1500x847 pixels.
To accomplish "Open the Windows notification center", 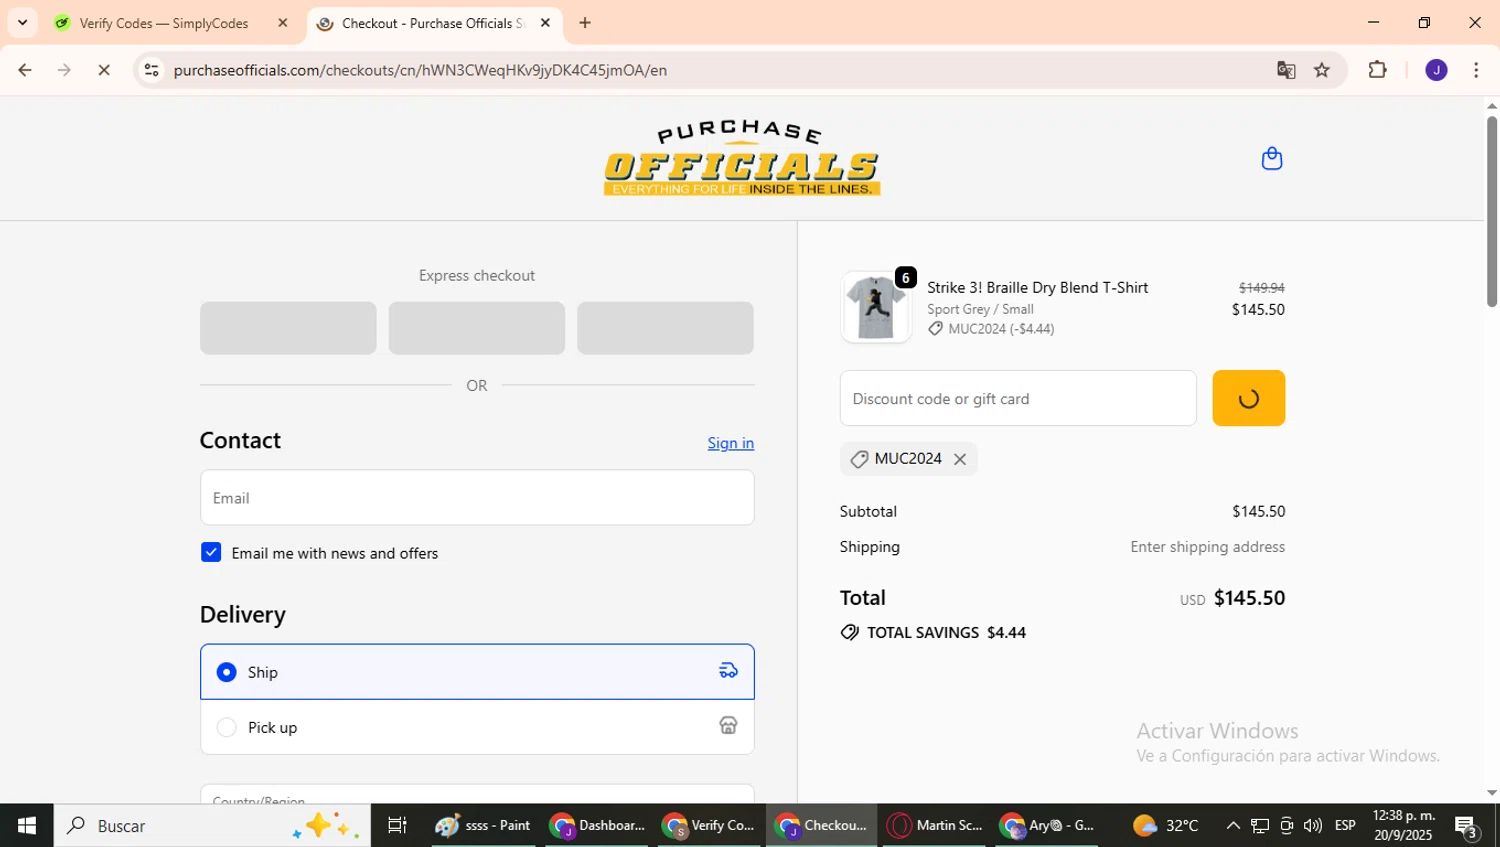I will click(1467, 827).
